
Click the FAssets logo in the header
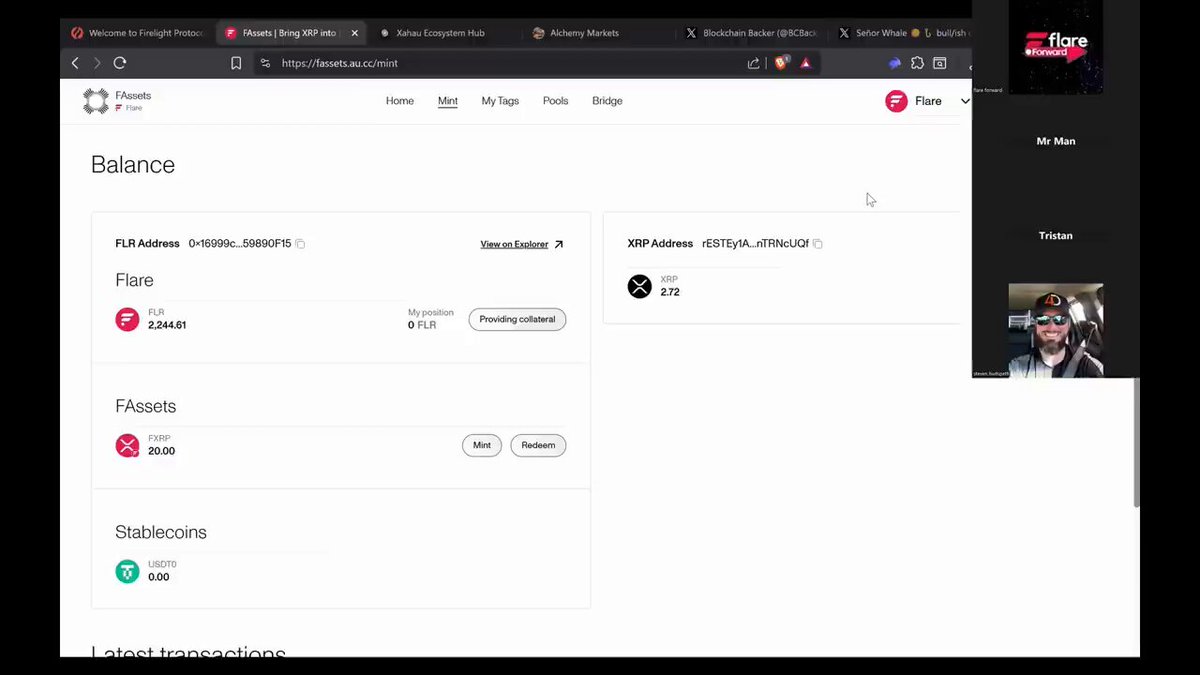tap(96, 101)
